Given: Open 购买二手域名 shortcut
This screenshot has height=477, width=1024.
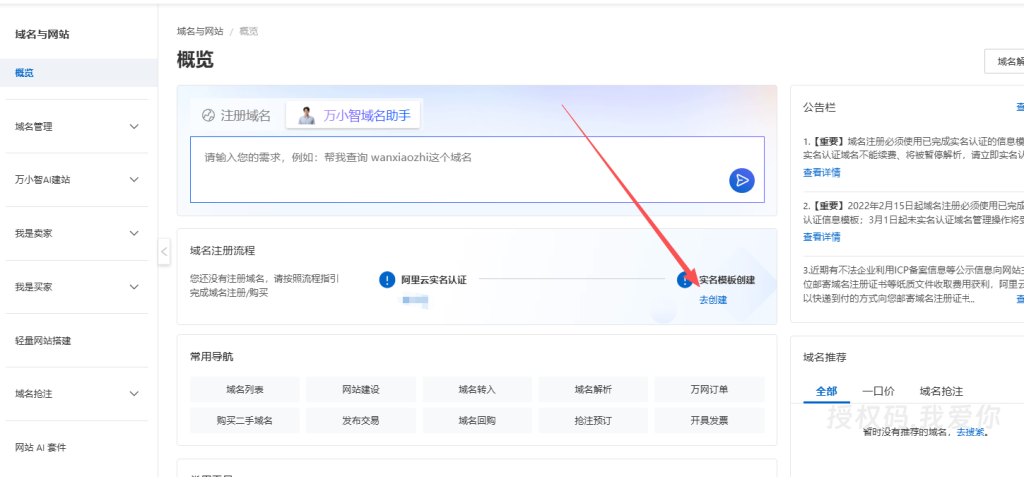Looking at the screenshot, I should (245, 420).
